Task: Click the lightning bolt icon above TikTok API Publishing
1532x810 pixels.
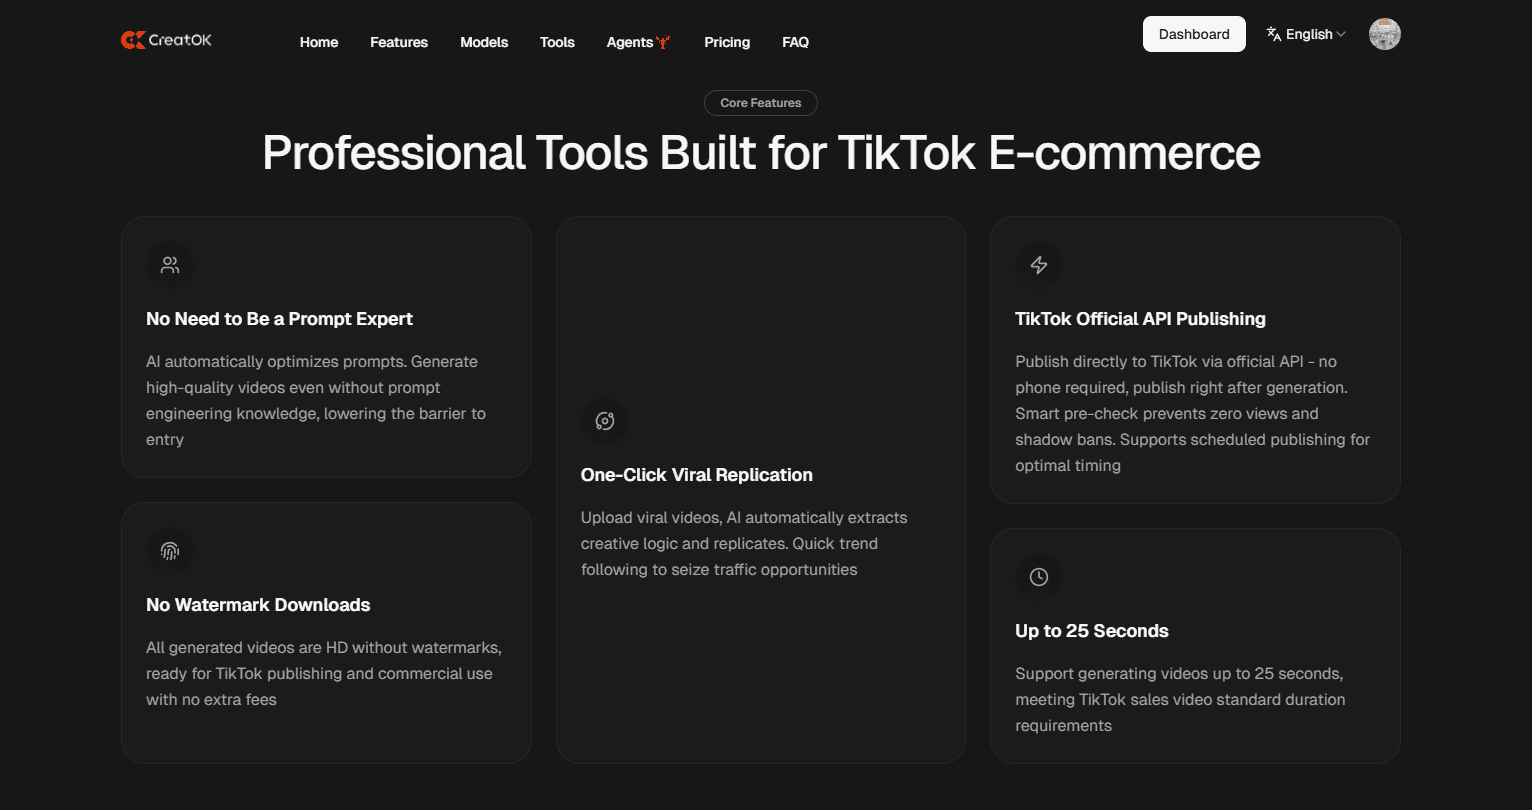Action: tap(1039, 265)
